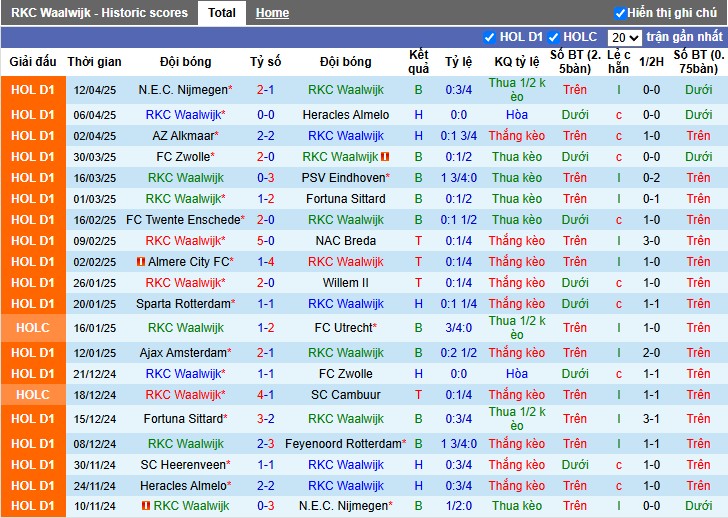The width and height of the screenshot is (728, 518).
Task: Uncheck the HOLC league filter
Action: click(553, 37)
